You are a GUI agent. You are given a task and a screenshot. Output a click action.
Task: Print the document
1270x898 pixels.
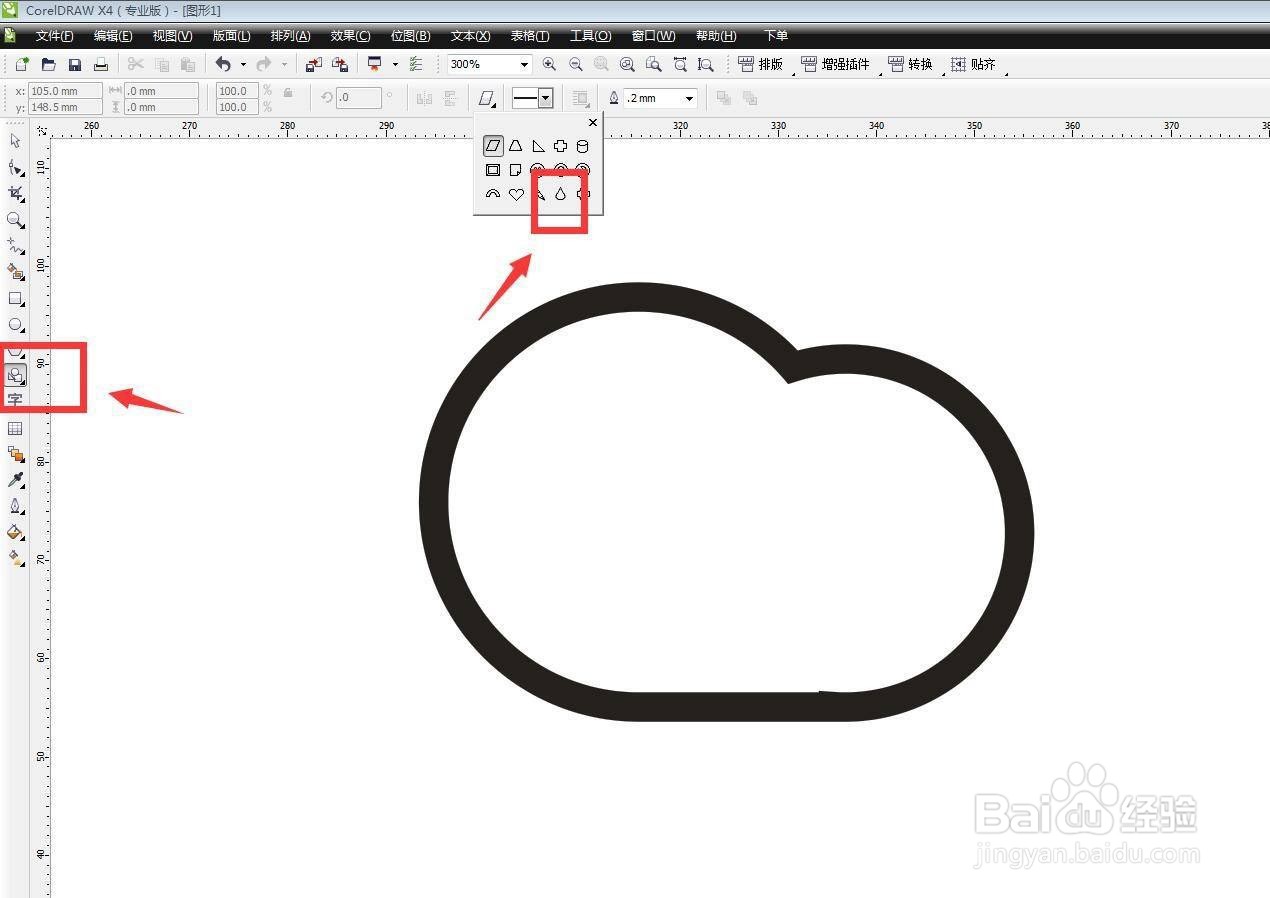100,64
